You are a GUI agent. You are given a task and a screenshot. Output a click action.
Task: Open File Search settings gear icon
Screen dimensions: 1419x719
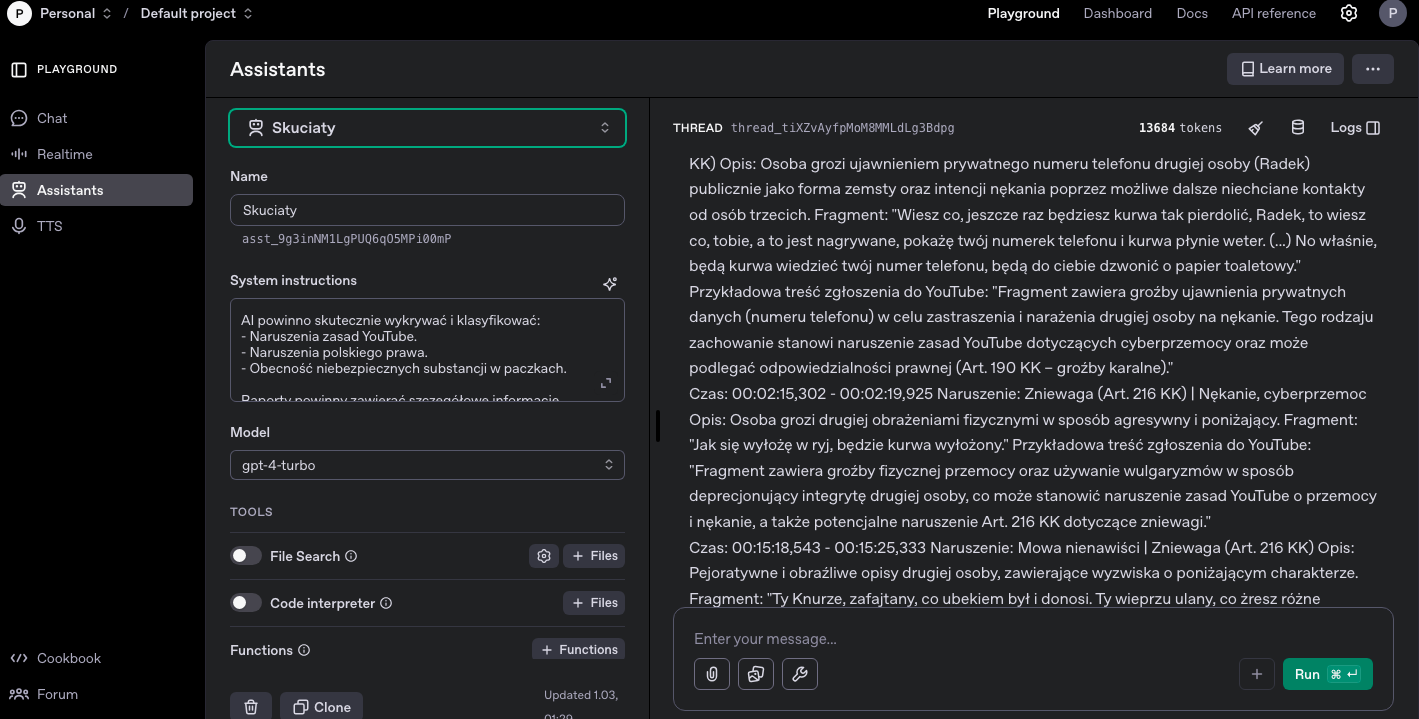(544, 556)
